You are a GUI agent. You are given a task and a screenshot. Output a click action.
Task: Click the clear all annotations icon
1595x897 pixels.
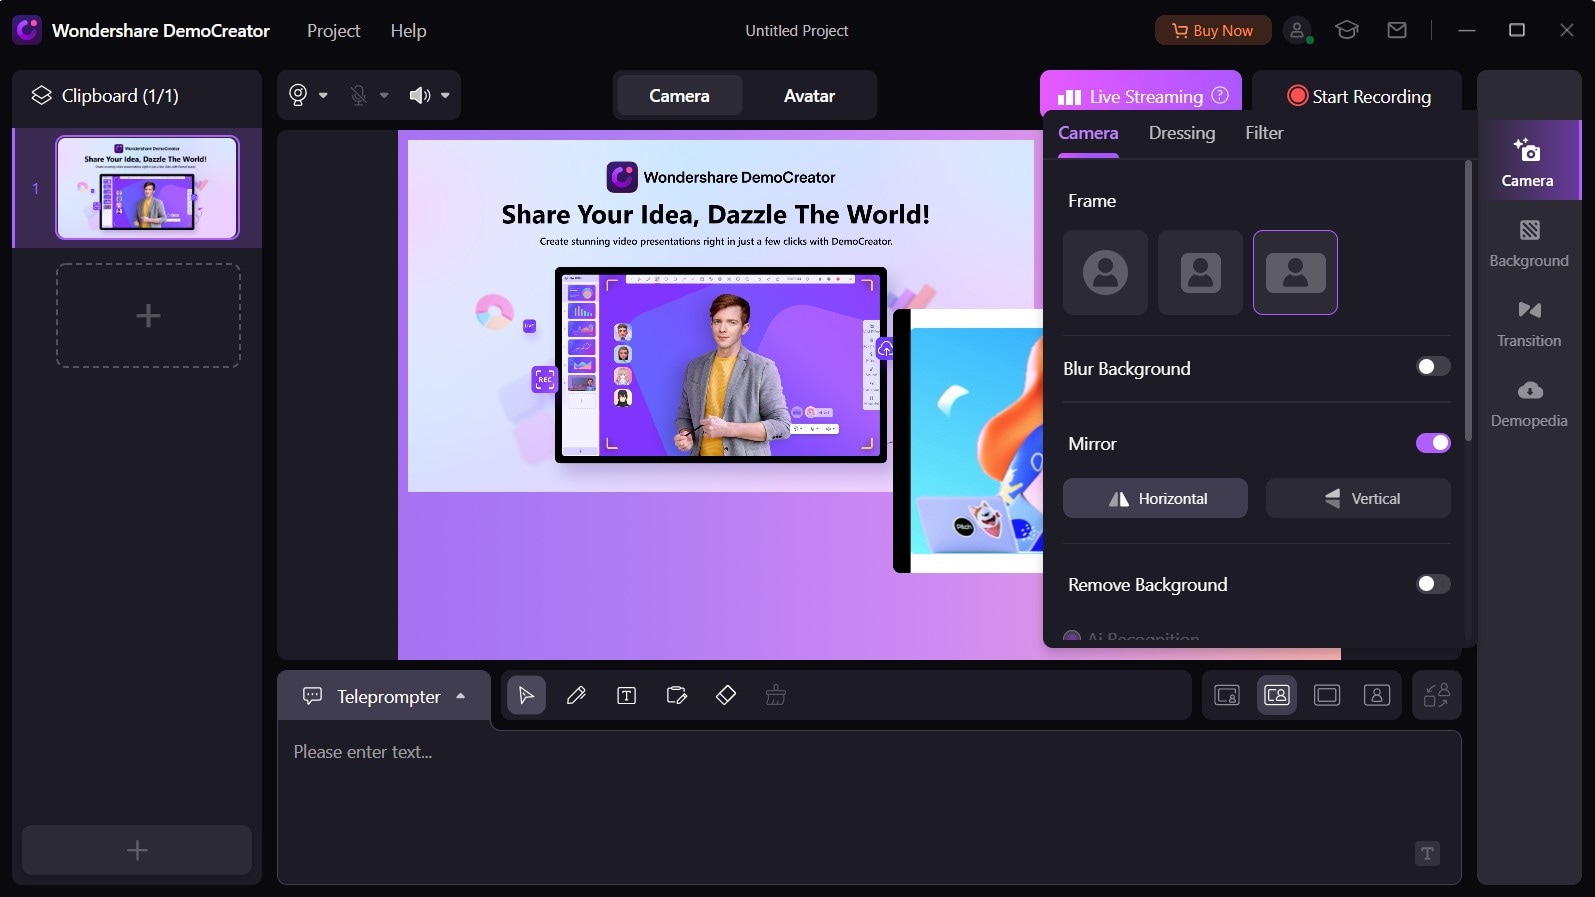(x=776, y=695)
